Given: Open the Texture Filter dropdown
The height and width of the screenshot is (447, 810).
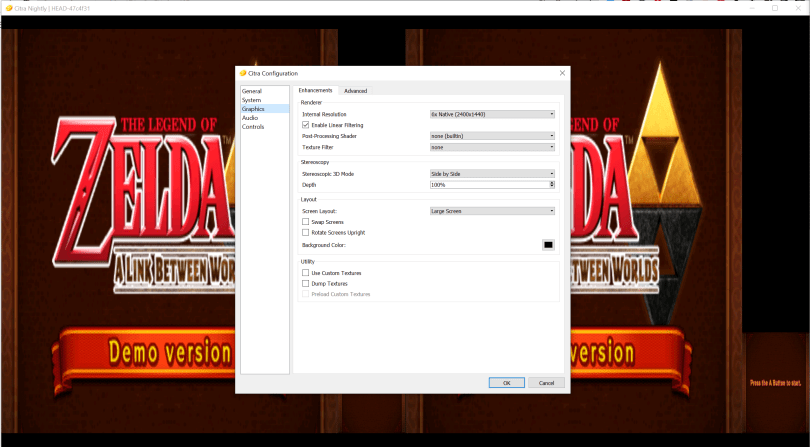Looking at the screenshot, I should click(x=492, y=147).
